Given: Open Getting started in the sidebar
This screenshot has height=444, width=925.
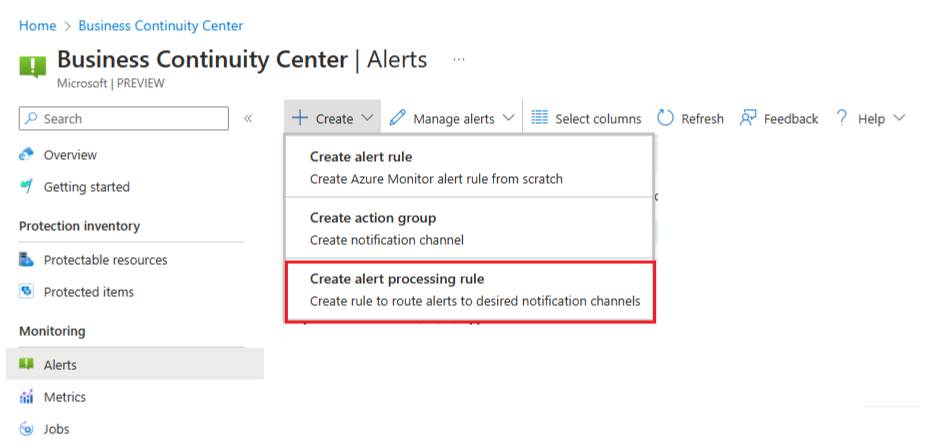Looking at the screenshot, I should (x=87, y=187).
